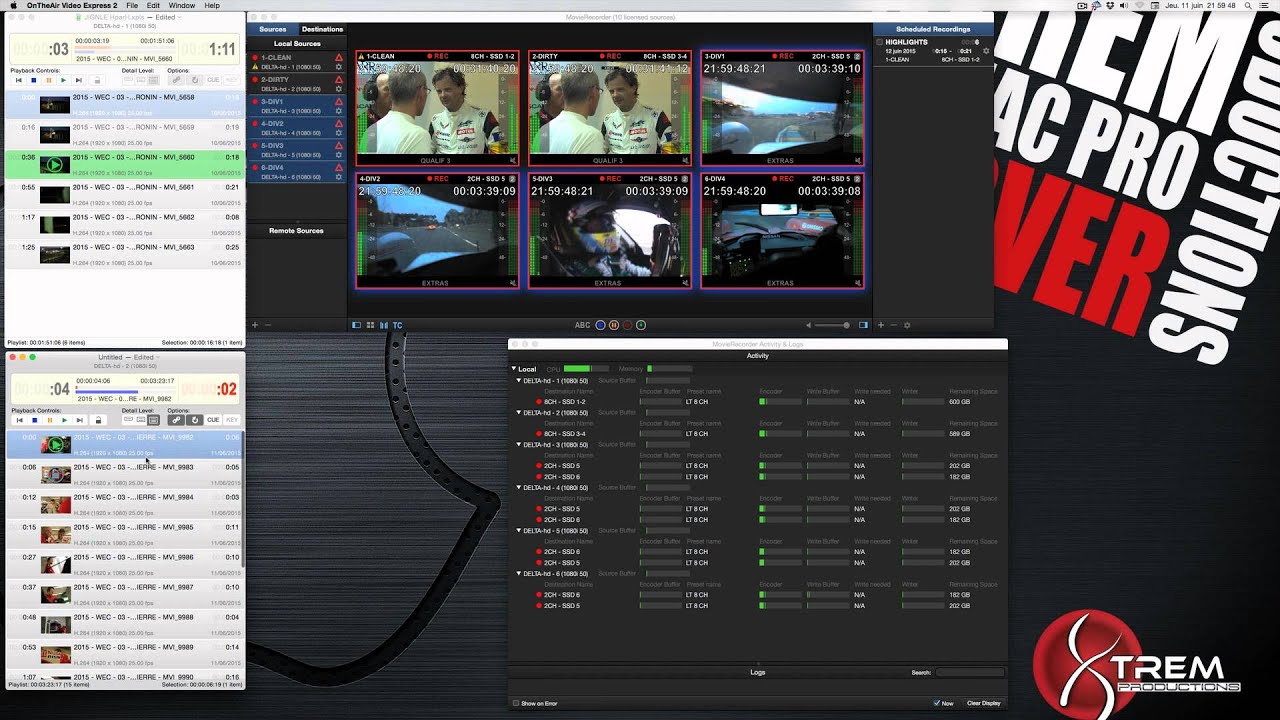This screenshot has height=720, width=1280.
Task: Open the Help menu
Action: (212, 6)
